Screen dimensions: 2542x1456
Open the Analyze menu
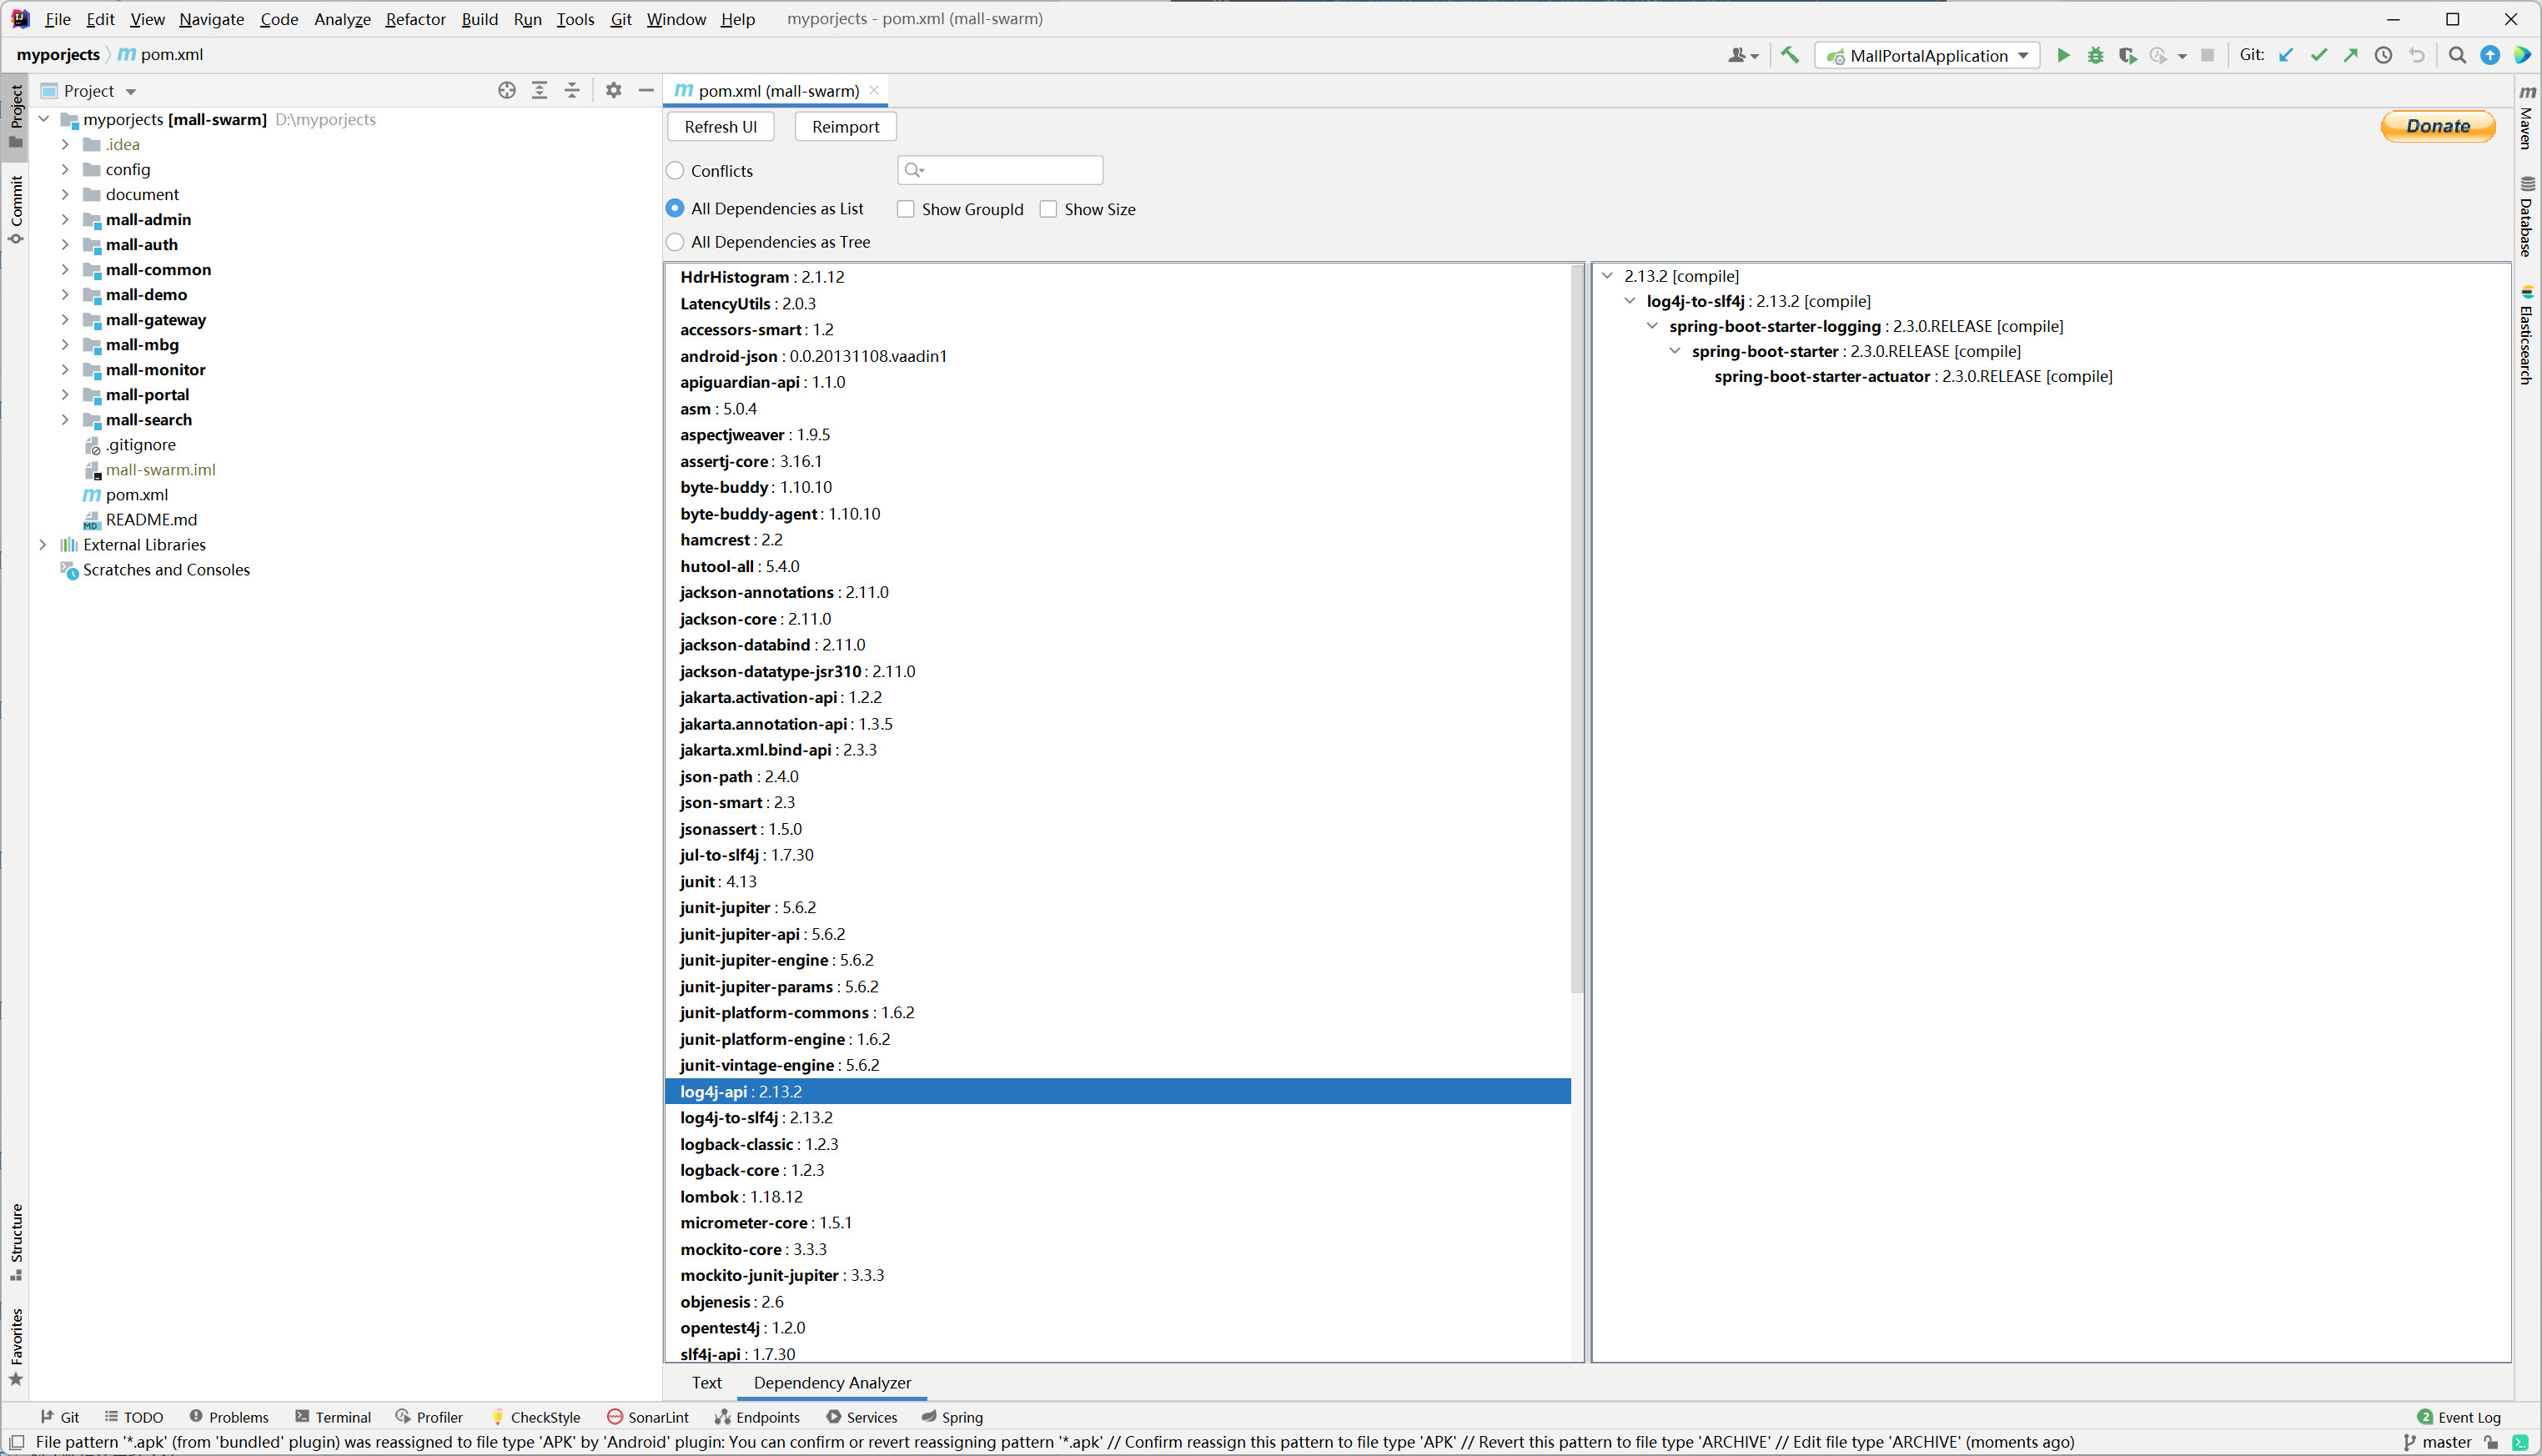click(342, 19)
